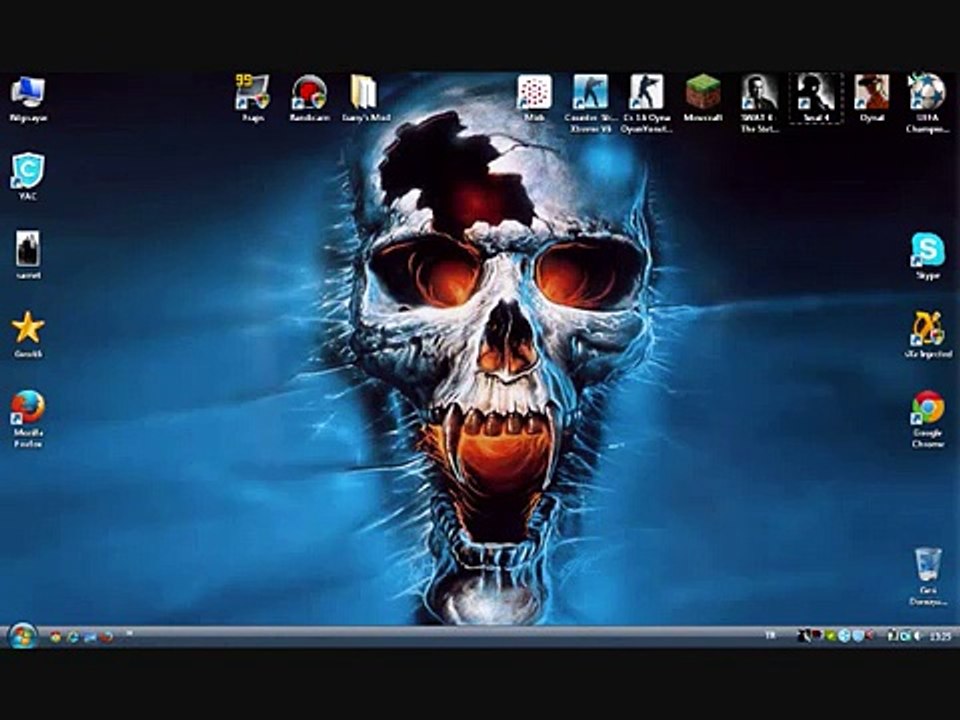Screen dimensions: 960x720
Task: Open the samet desktop icon
Action: pyautogui.click(x=28, y=256)
